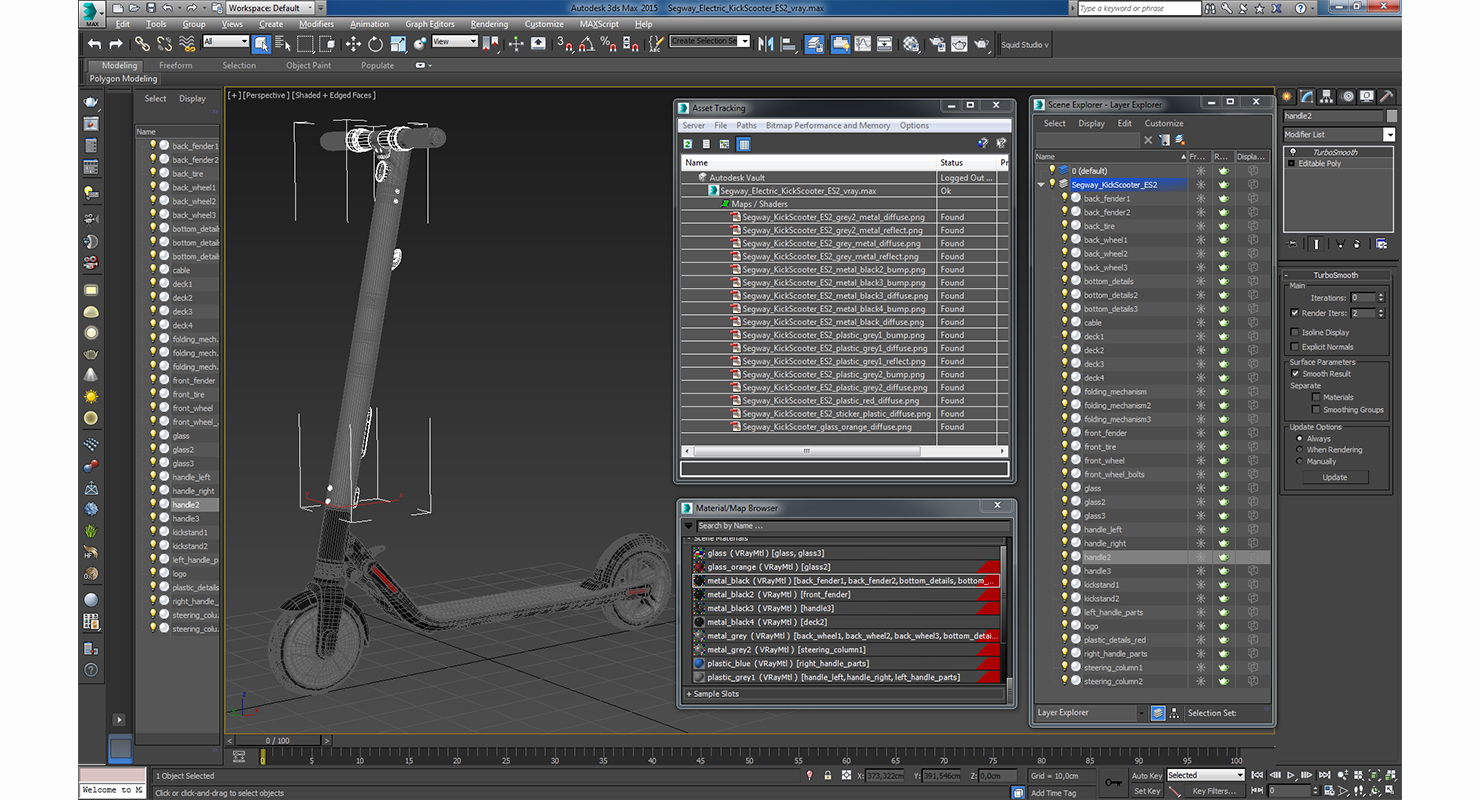The height and width of the screenshot is (800, 1480).
Task: Switch to the Freeform ribbon tab
Action: pos(175,66)
